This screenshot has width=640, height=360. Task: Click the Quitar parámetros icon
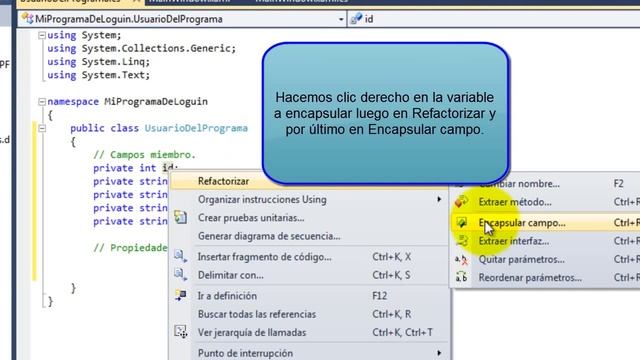click(461, 259)
